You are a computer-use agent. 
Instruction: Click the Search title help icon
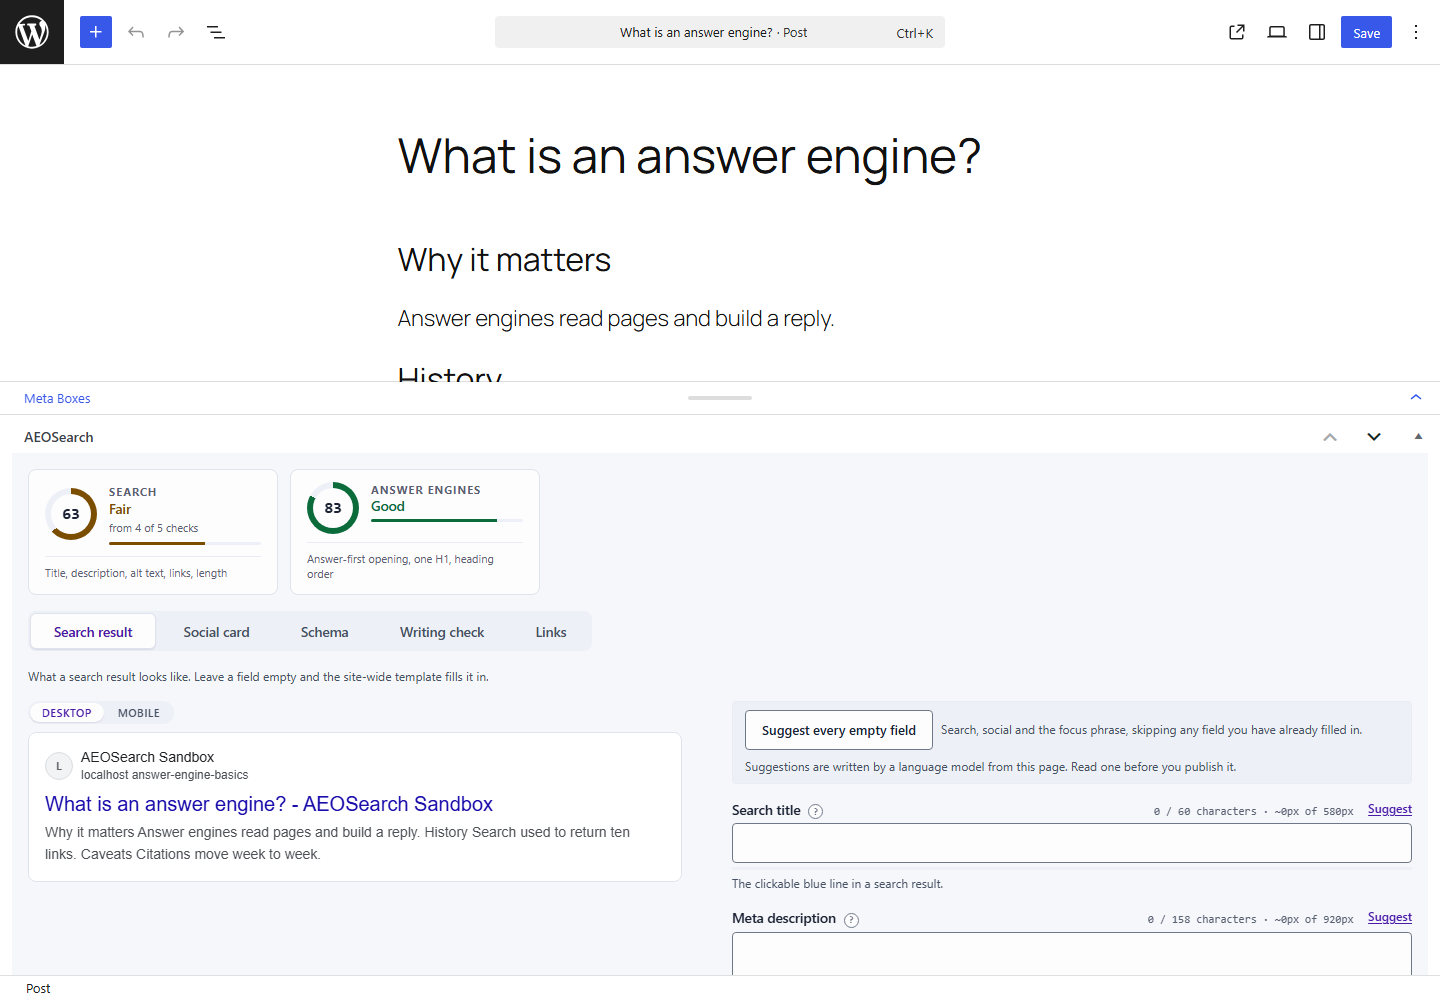[x=816, y=811]
